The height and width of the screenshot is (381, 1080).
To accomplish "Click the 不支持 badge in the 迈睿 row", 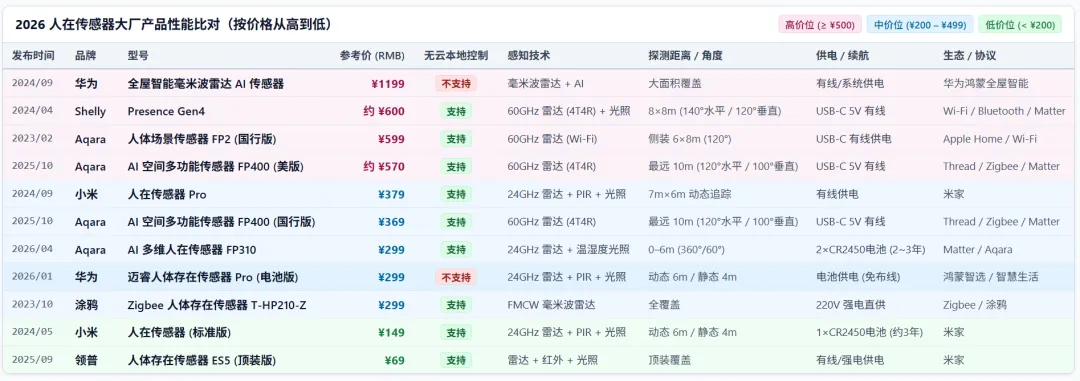I will click(456, 277).
